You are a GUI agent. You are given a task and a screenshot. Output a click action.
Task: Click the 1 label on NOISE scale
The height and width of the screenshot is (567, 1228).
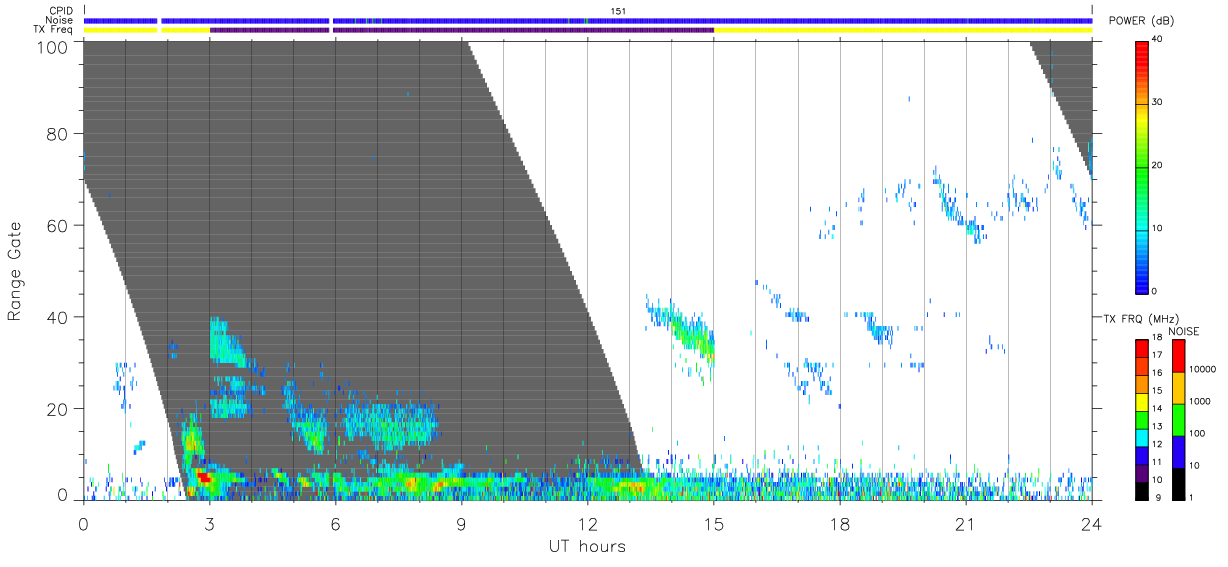pos(1192,498)
